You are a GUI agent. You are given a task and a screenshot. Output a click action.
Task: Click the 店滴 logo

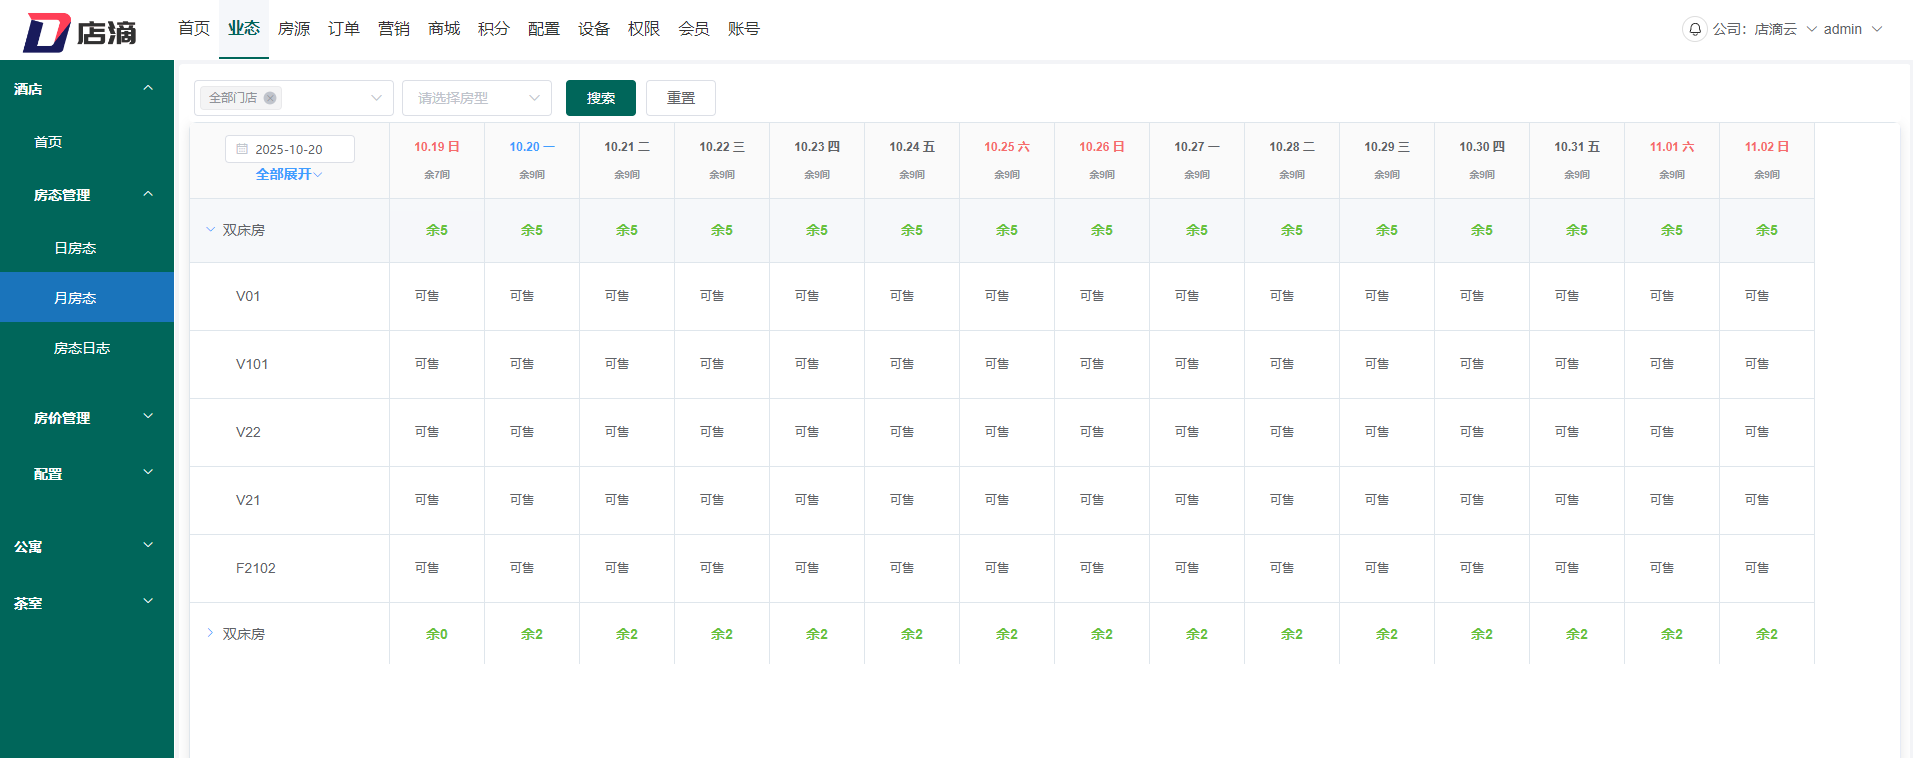[x=80, y=32]
